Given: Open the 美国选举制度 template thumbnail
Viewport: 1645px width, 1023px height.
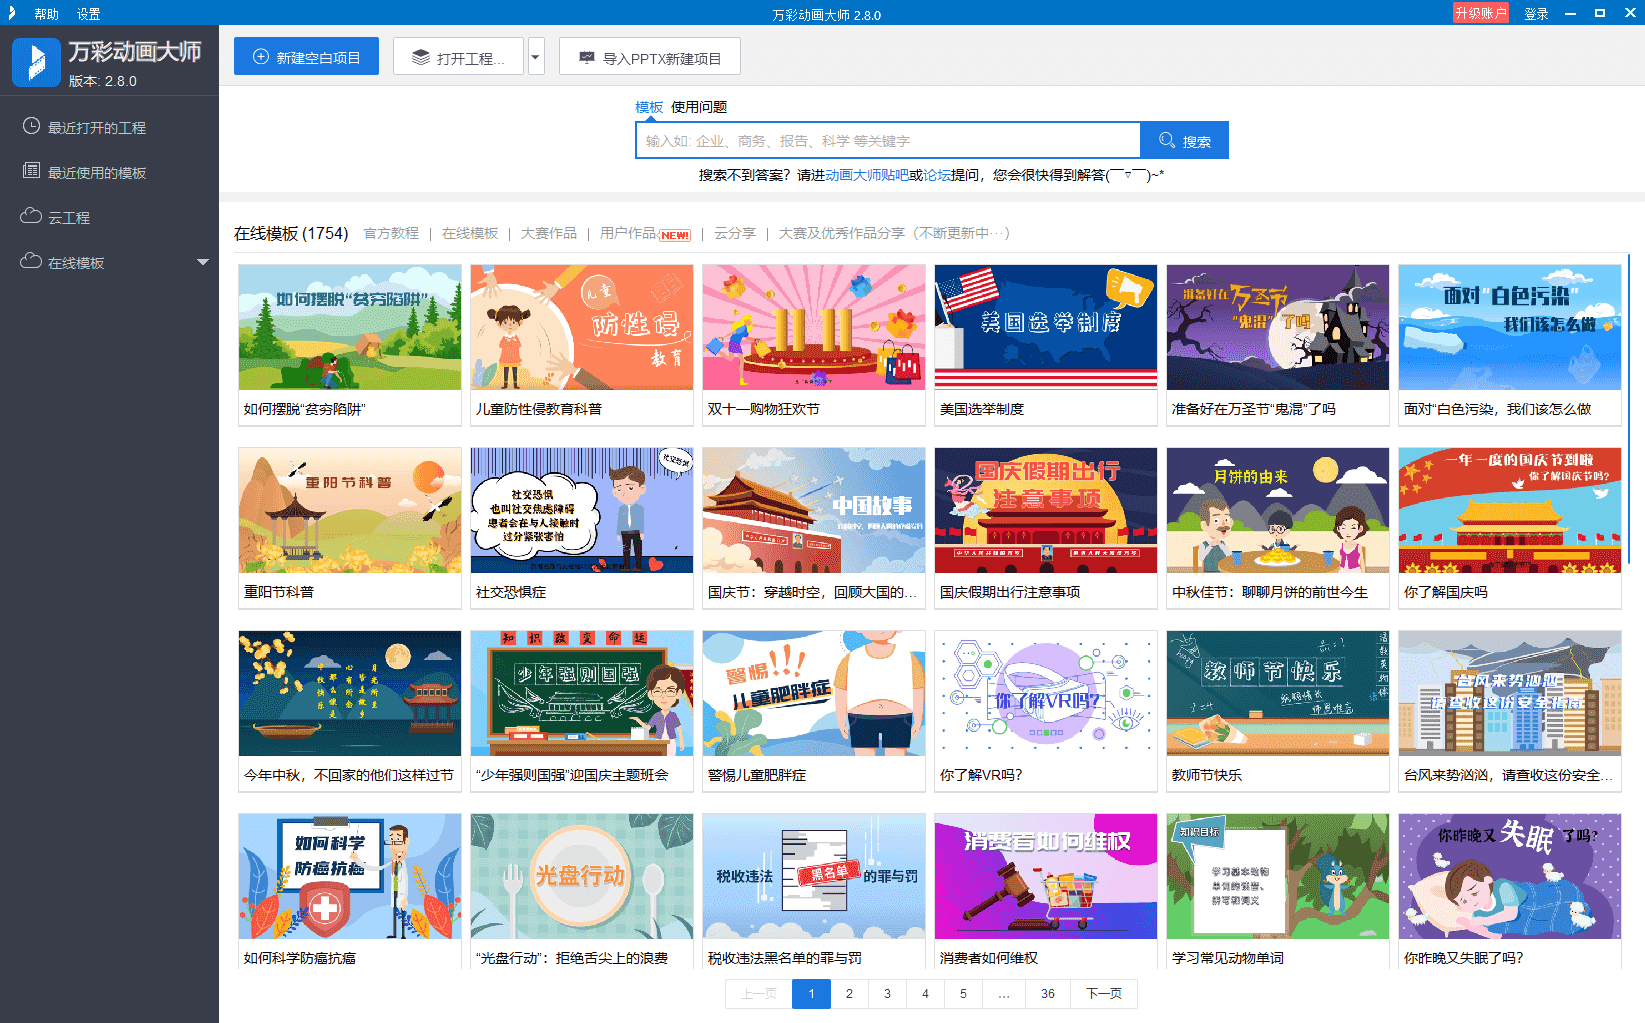Looking at the screenshot, I should coord(1045,327).
